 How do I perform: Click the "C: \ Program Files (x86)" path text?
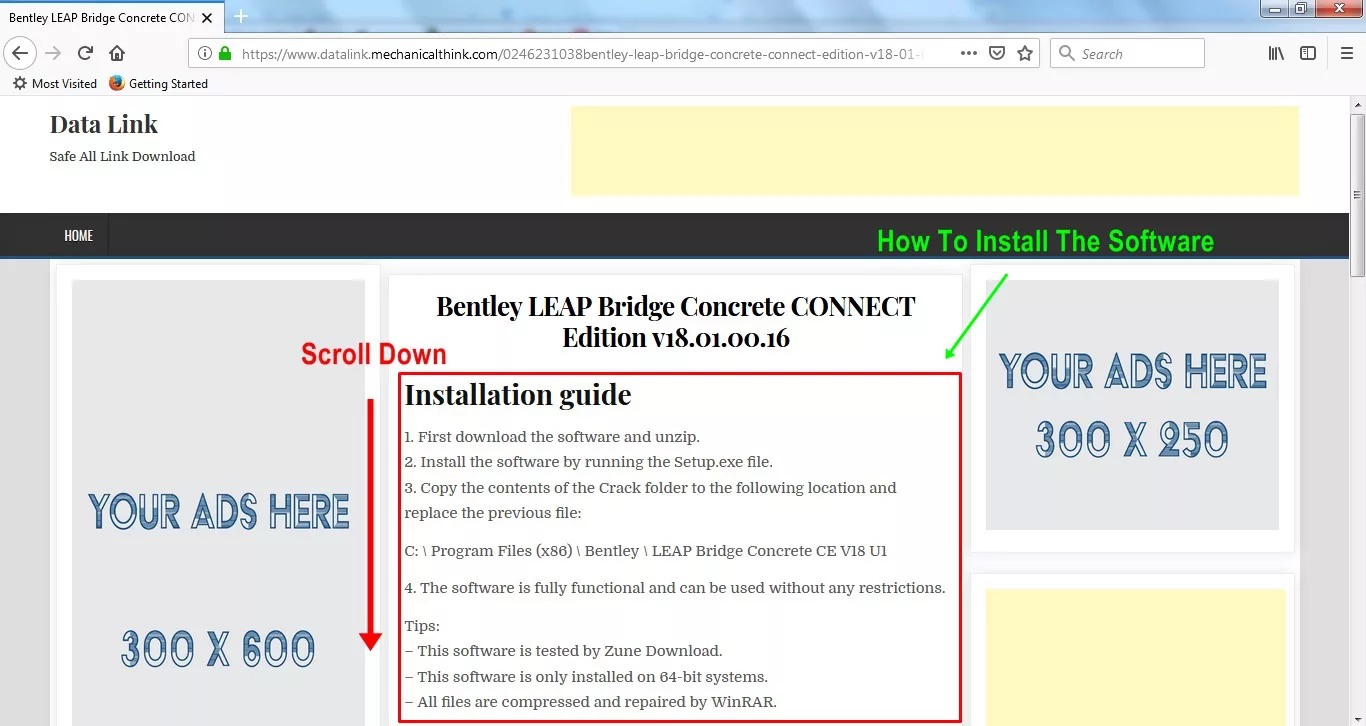point(646,551)
